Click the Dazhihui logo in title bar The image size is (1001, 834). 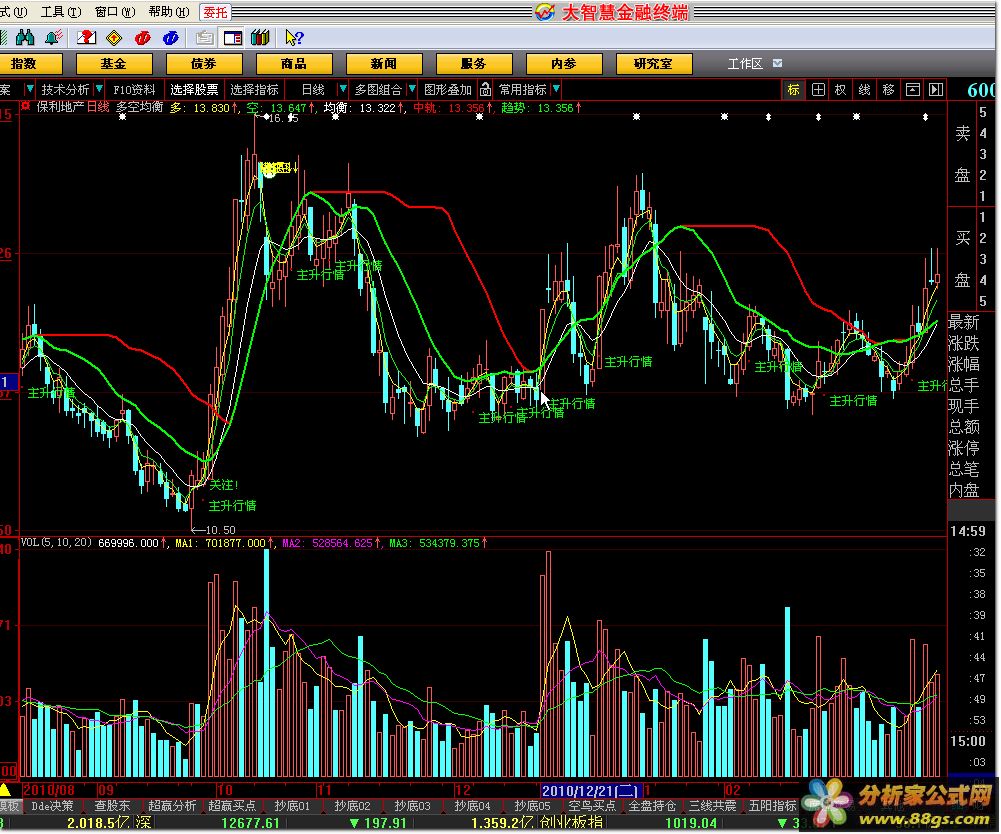point(545,11)
